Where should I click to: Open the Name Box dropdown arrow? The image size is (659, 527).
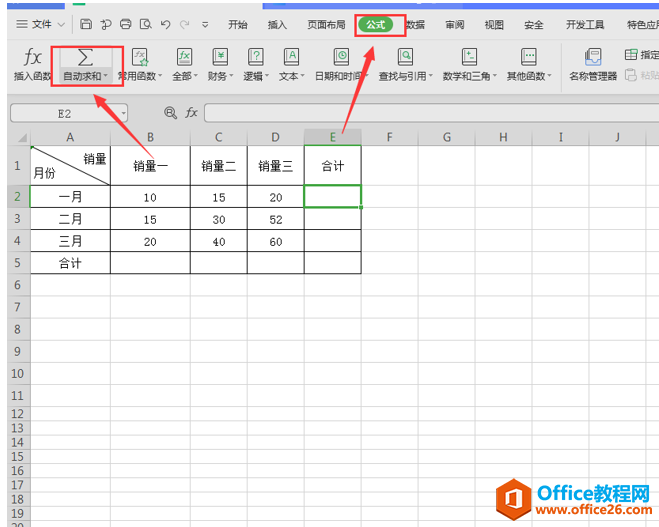(x=124, y=113)
